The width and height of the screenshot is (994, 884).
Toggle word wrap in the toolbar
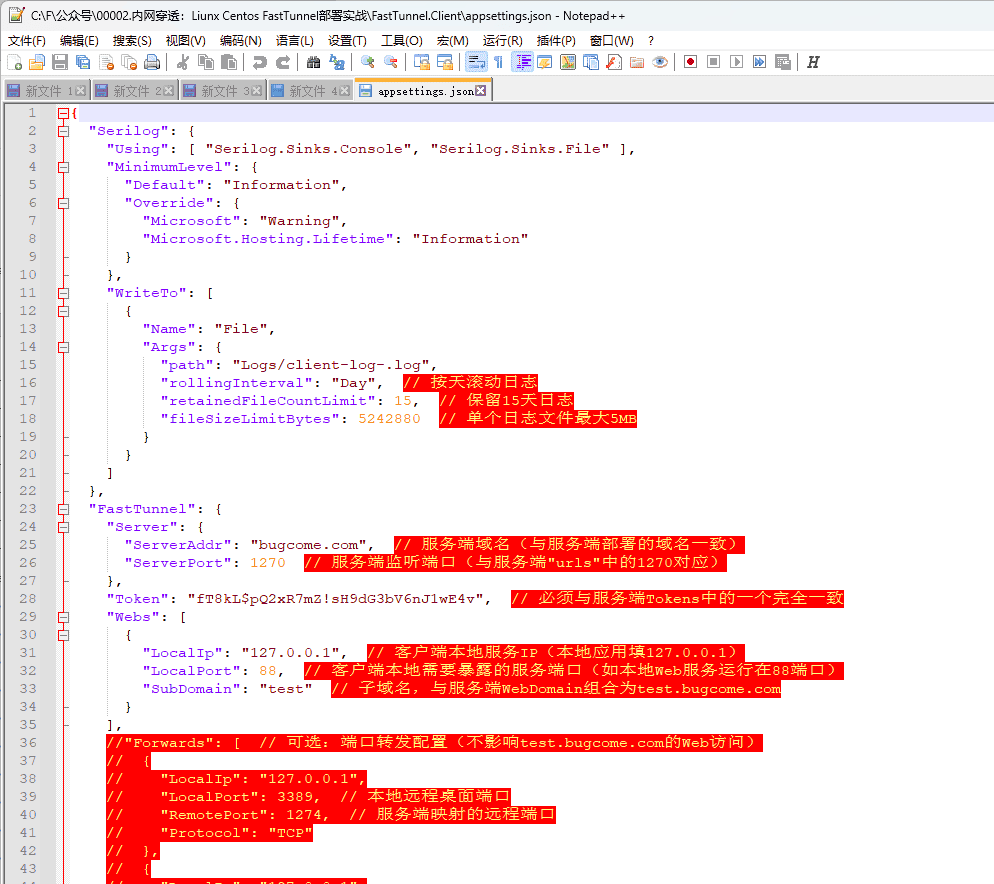click(x=475, y=62)
